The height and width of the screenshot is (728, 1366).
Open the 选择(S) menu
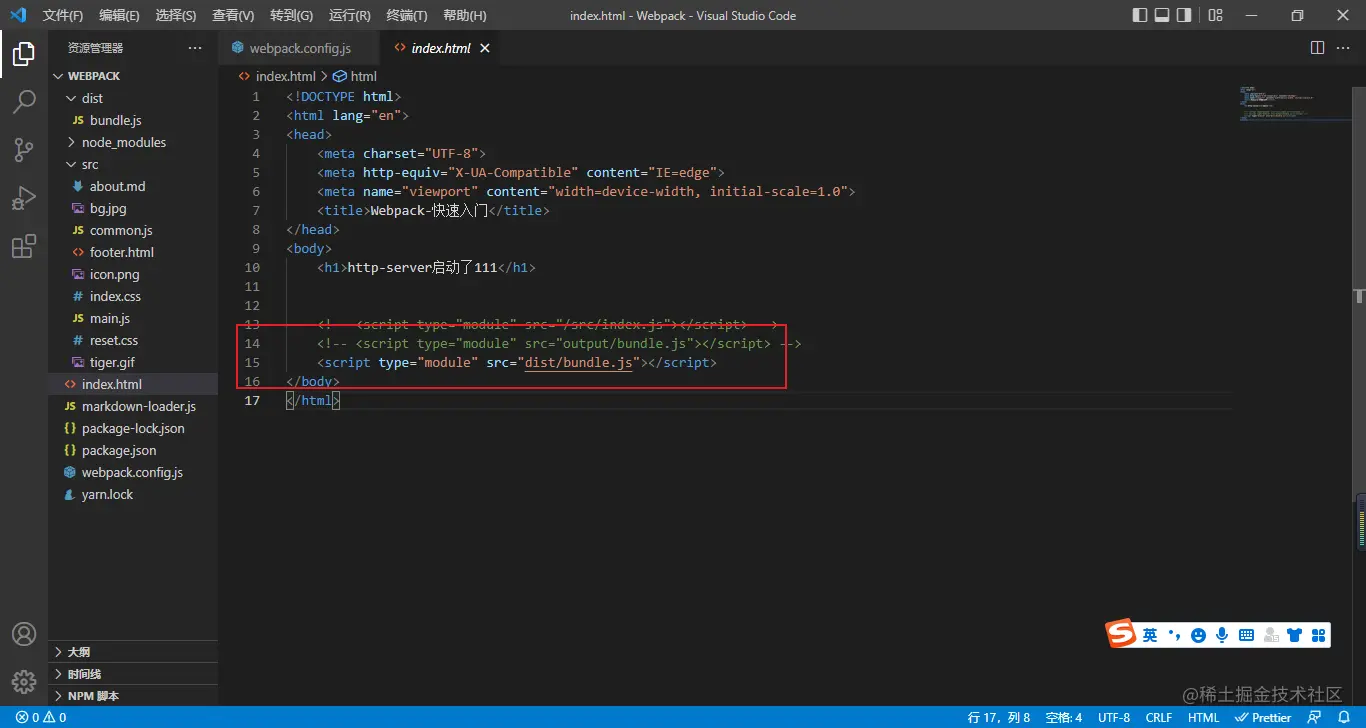click(176, 15)
